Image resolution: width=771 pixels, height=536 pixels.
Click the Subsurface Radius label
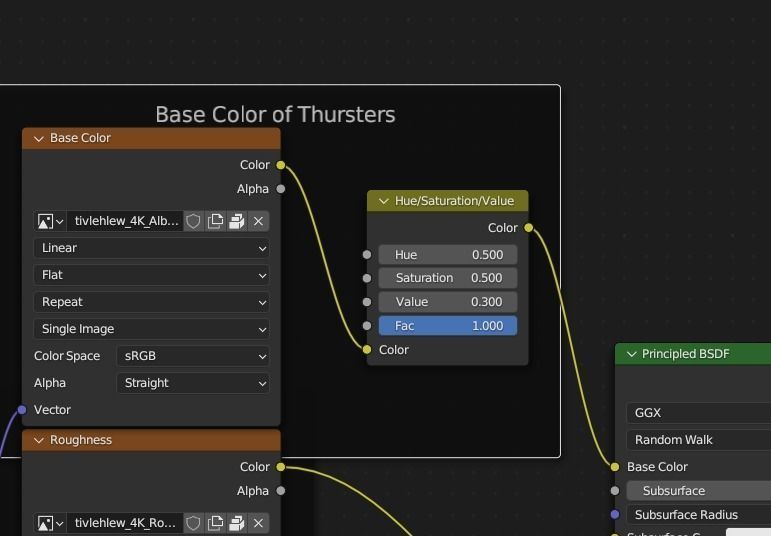click(686, 515)
